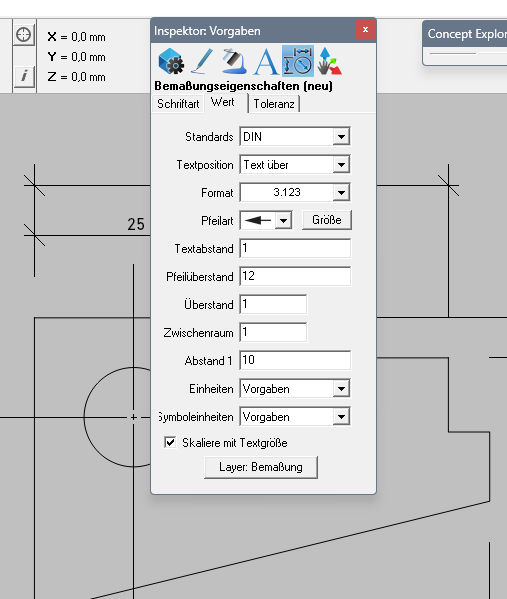Screen dimensions: 507x599
Task: Expand the Format 3.123 dropdown
Action: [x=341, y=193]
